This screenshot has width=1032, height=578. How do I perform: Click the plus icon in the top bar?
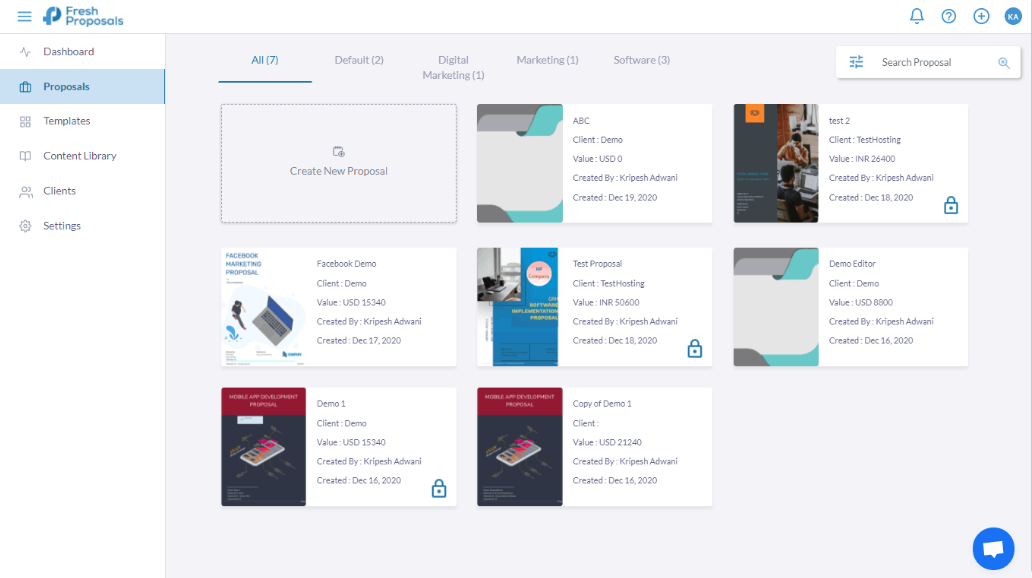coord(981,15)
